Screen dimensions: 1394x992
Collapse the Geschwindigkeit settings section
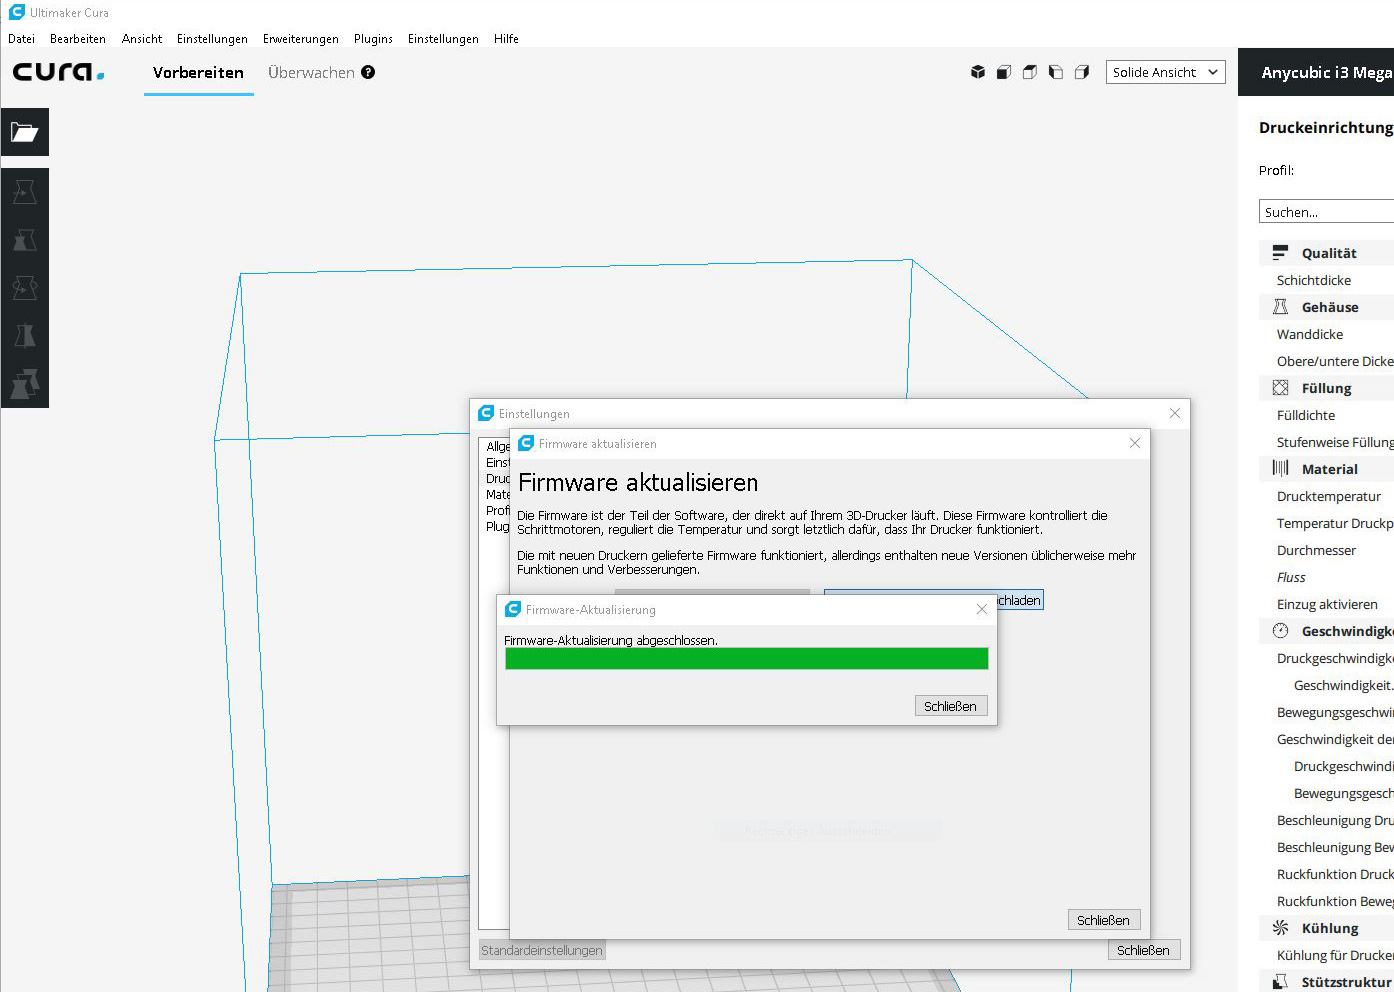[1326, 631]
